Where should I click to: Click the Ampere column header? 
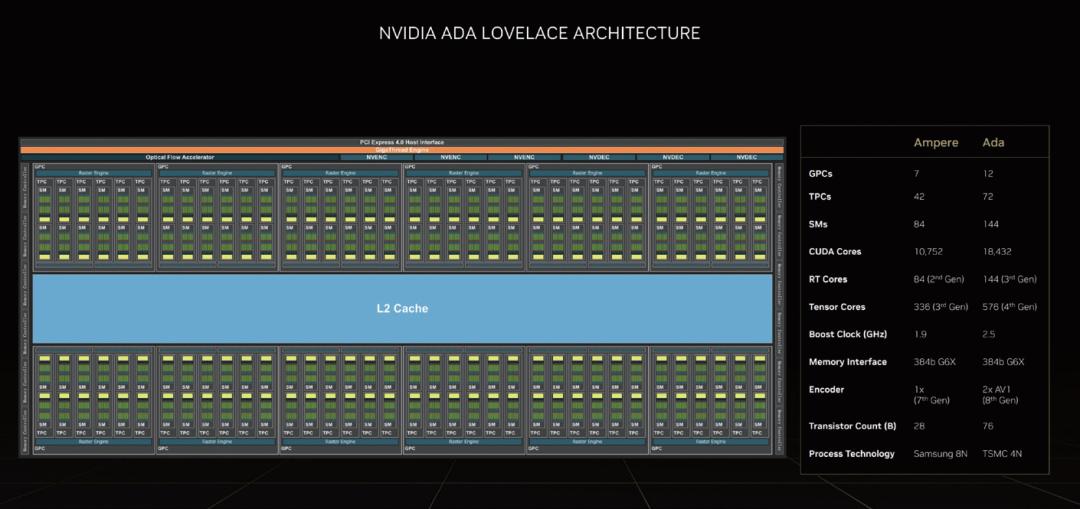[935, 143]
